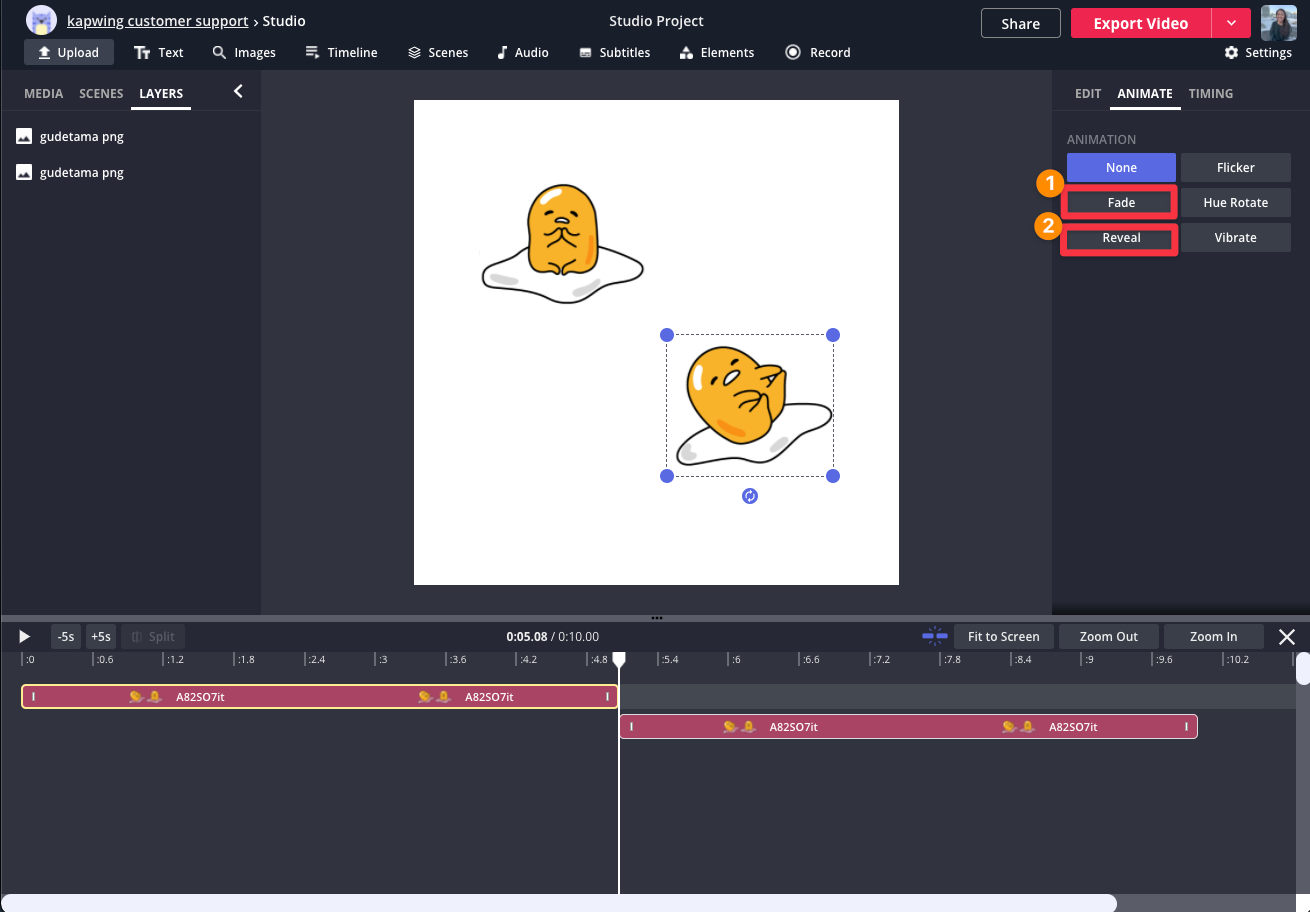
Task: Open the Subtitles tool
Action: [x=614, y=52]
